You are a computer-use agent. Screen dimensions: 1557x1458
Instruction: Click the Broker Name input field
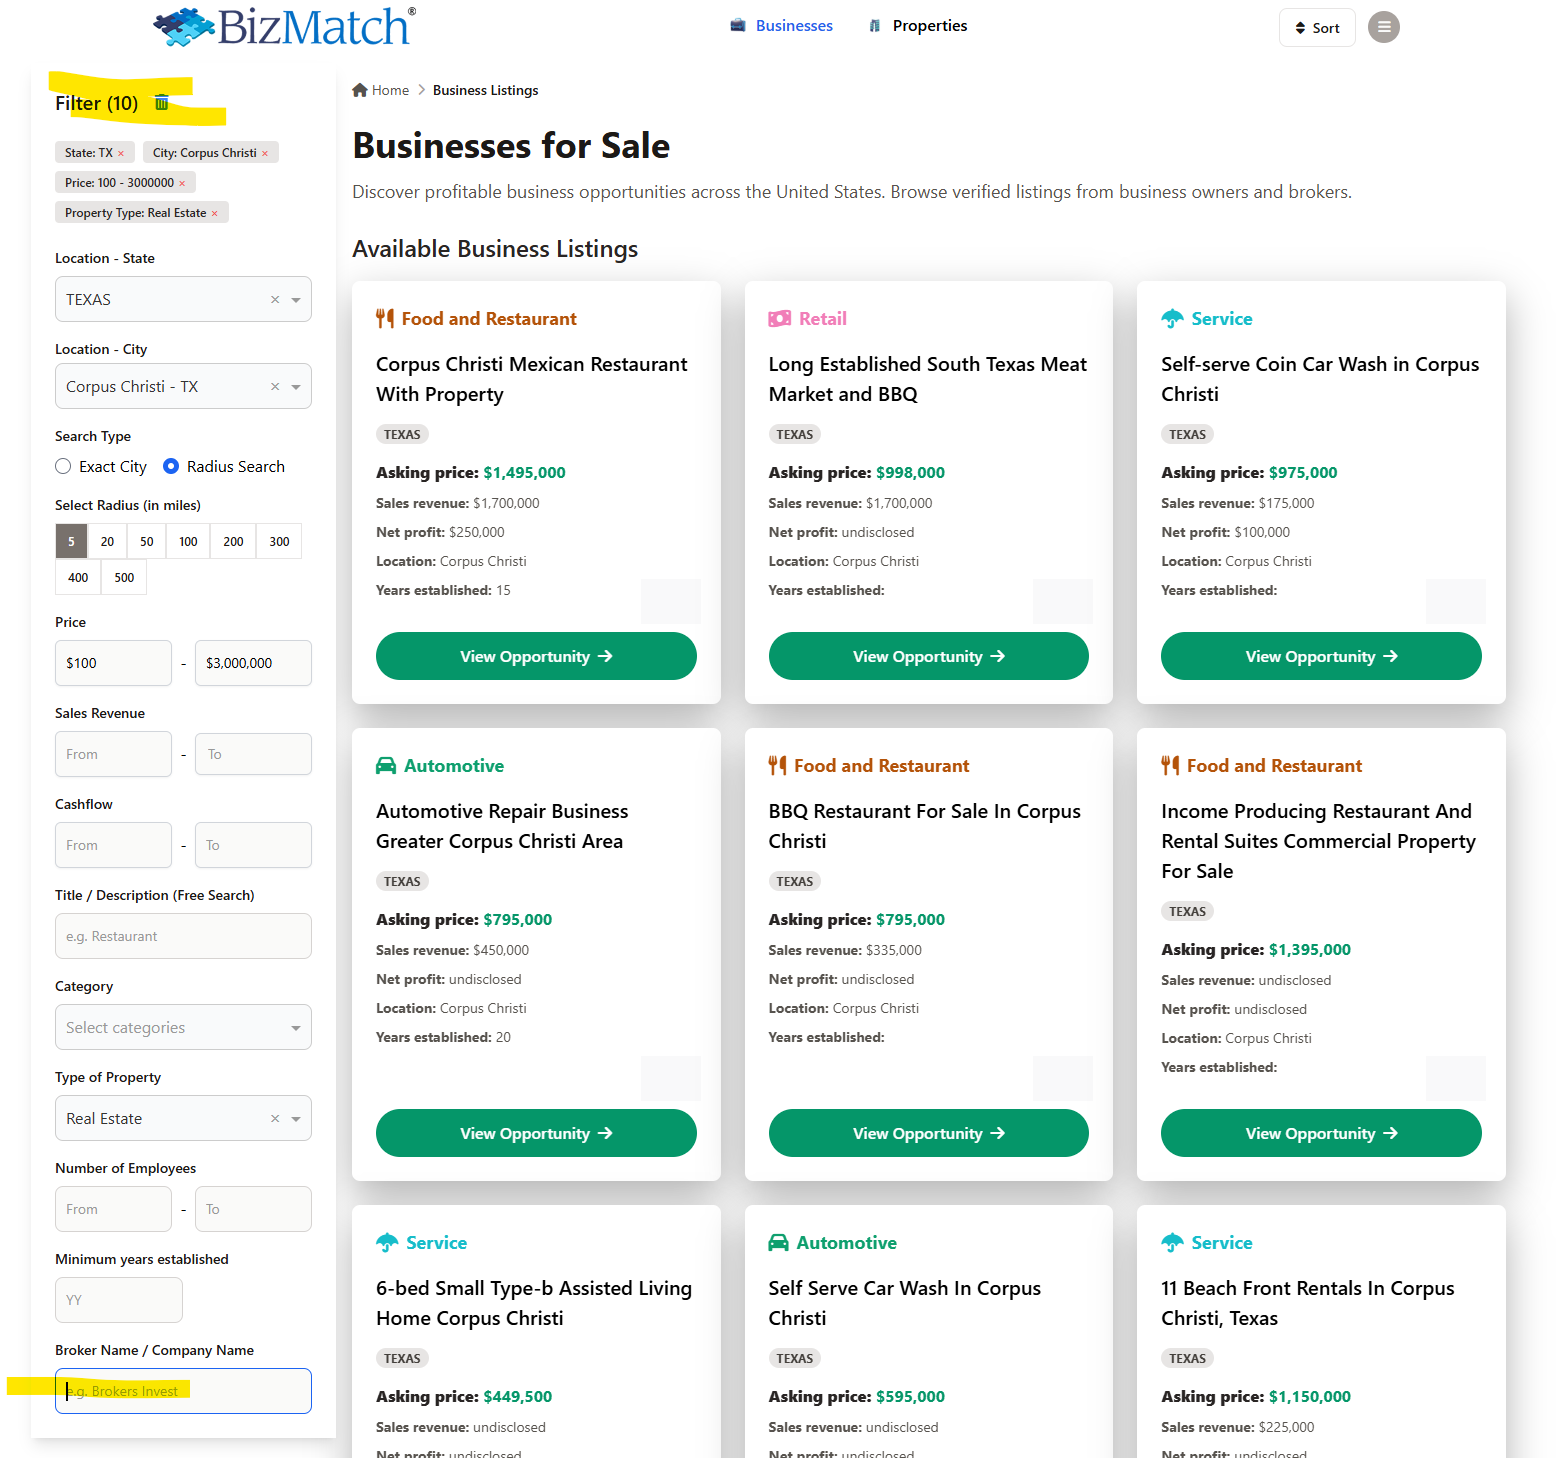[183, 1391]
